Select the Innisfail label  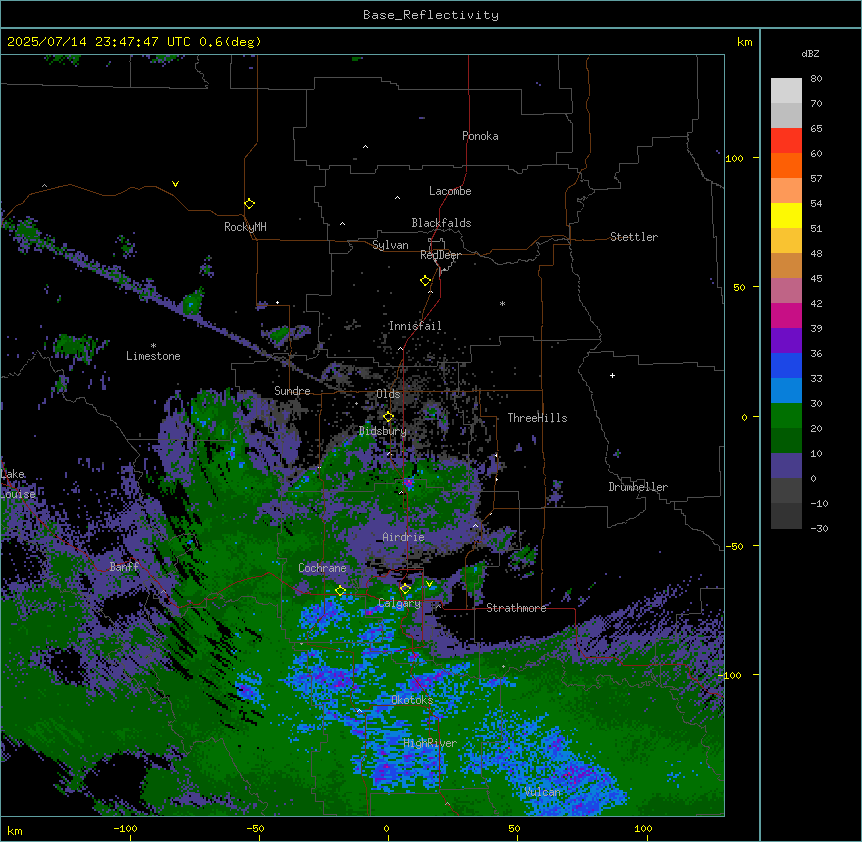415,326
